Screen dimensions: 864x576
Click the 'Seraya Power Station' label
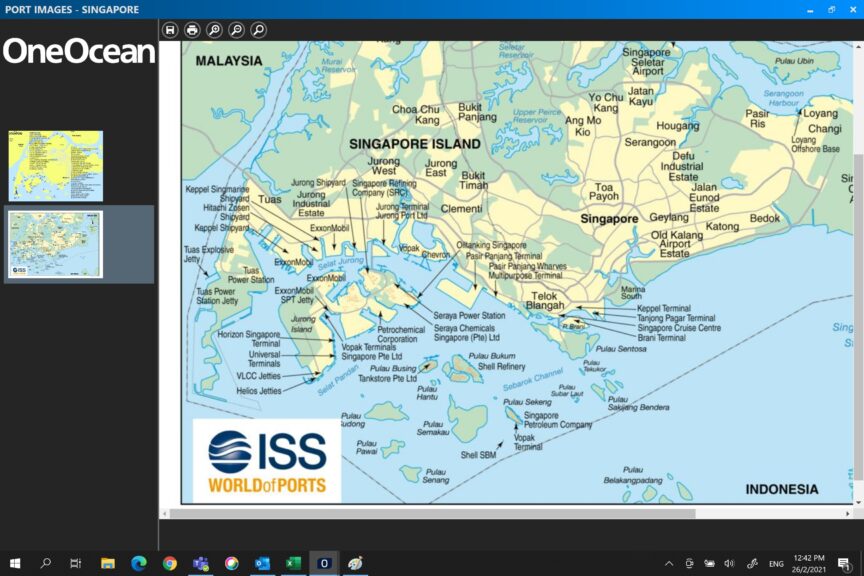click(469, 316)
